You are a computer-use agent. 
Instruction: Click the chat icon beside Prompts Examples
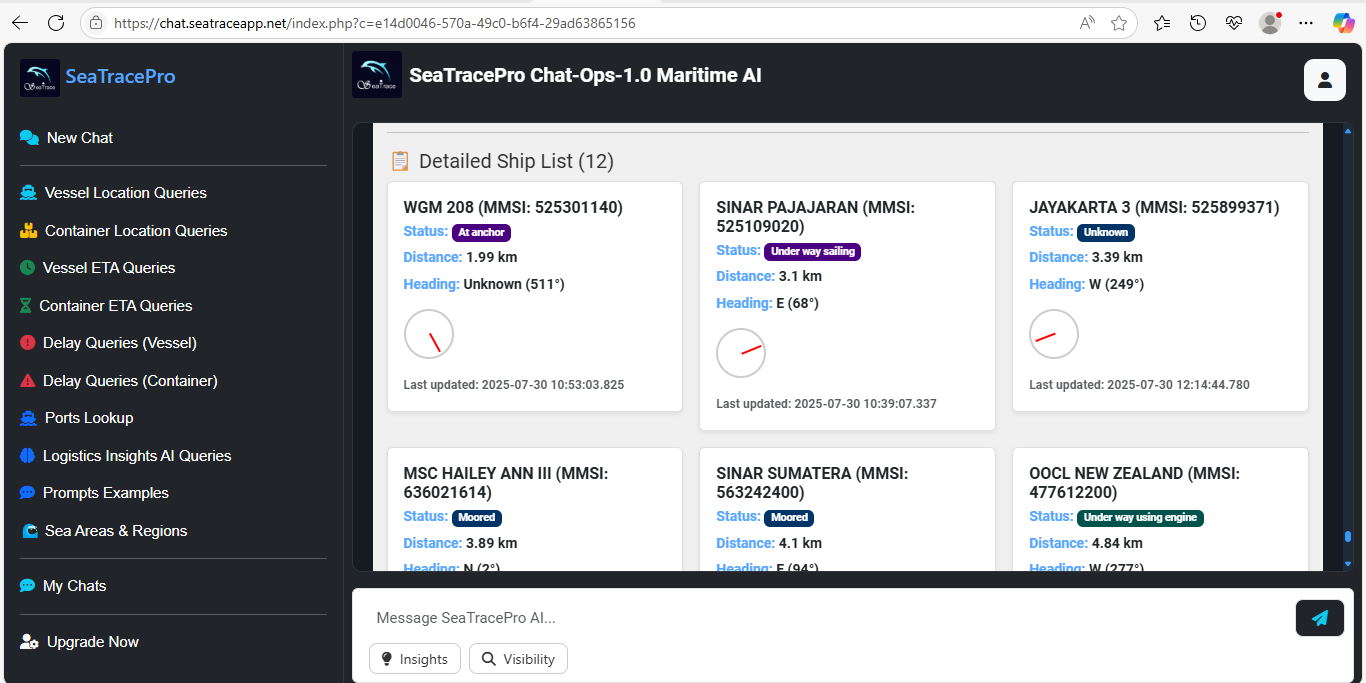27,493
